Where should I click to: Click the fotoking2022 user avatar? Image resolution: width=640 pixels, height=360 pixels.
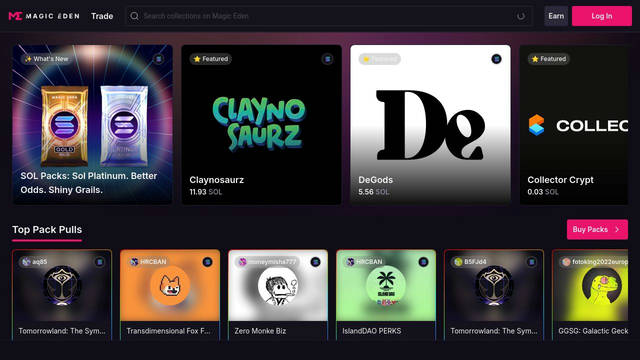point(566,262)
